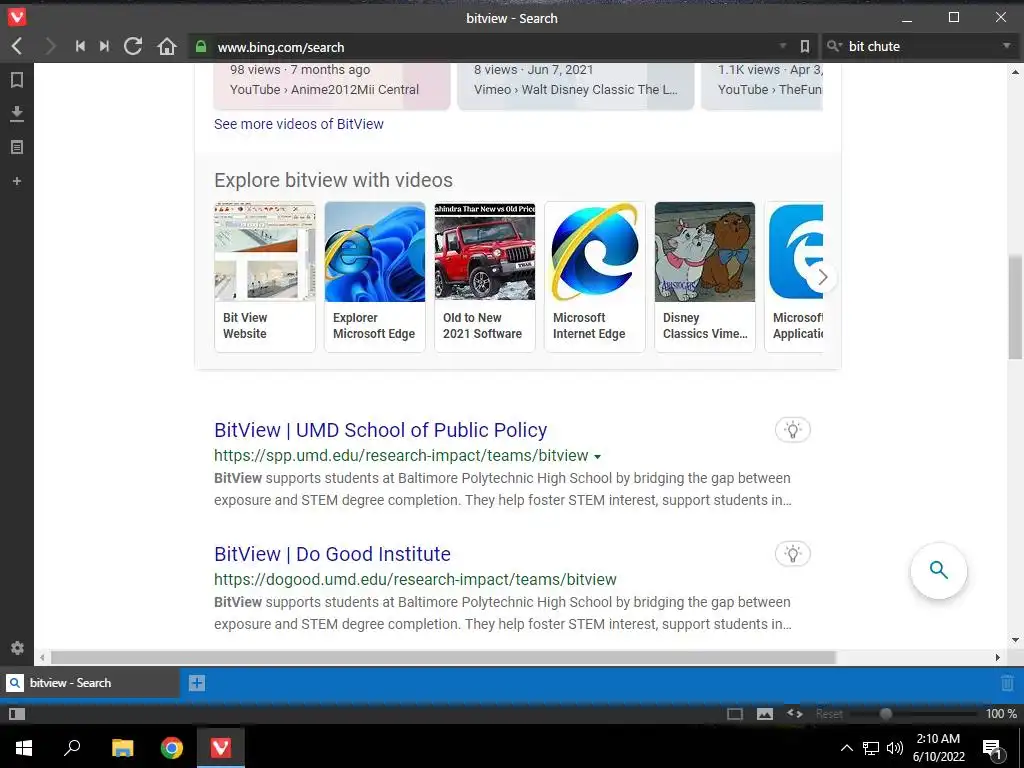Open the 'Explorer Microsoft Edge' video card
Screen dimensions: 1024x768
[375, 277]
